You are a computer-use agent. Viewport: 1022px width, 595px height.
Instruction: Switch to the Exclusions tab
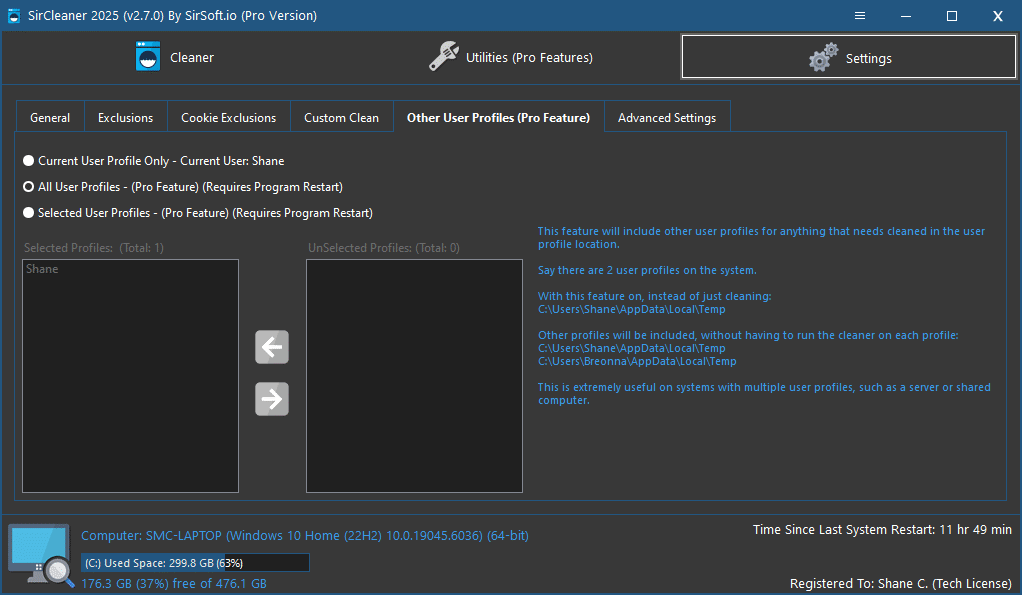tap(125, 117)
